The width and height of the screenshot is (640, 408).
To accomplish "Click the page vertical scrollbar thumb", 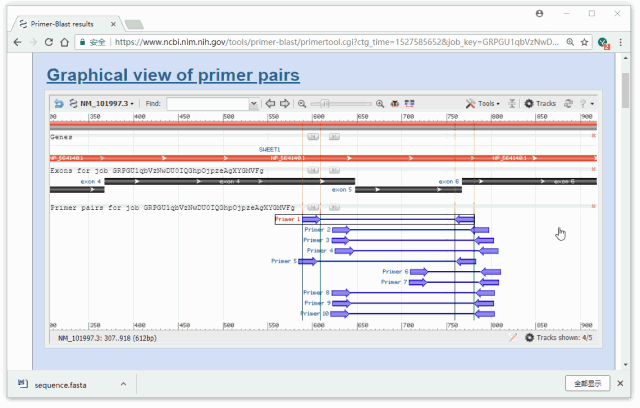I will coord(625,90).
